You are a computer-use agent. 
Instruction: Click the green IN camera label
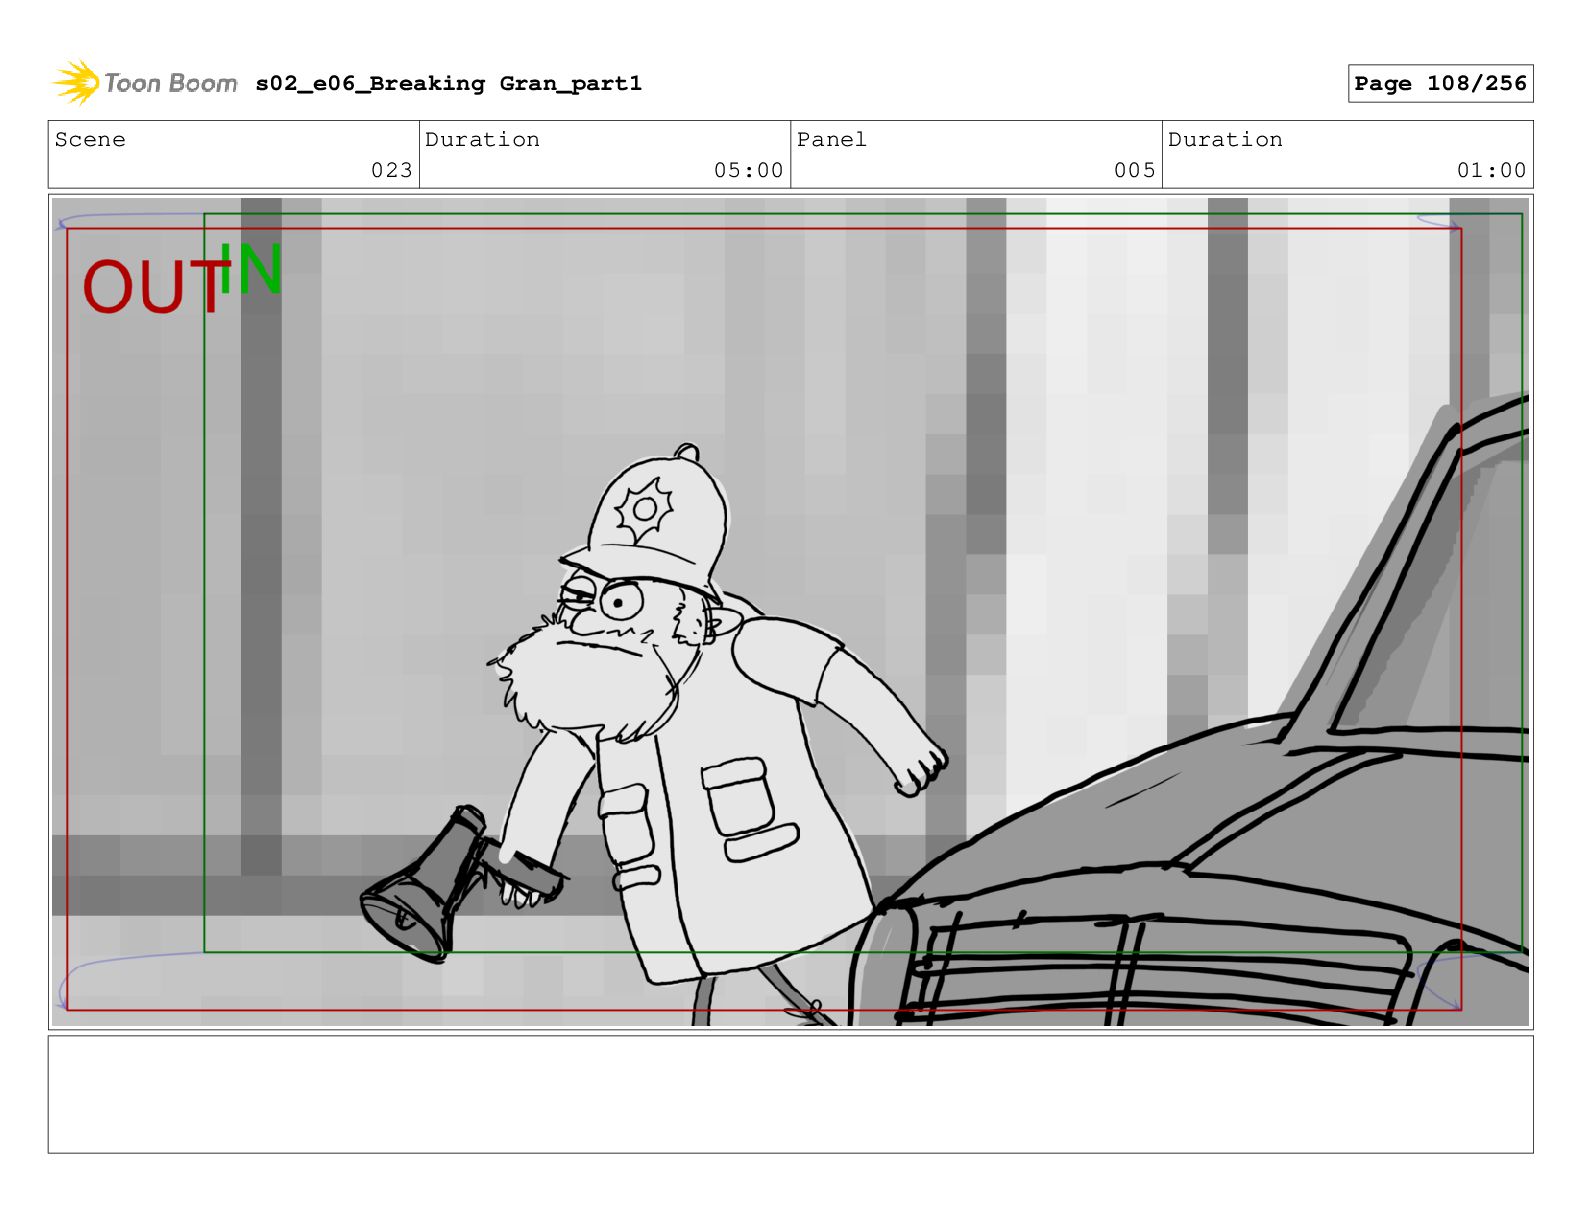[x=250, y=268]
